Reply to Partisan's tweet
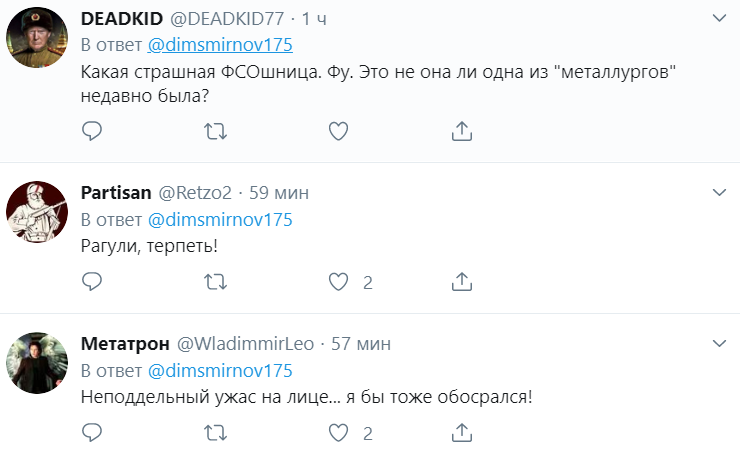 point(92,282)
